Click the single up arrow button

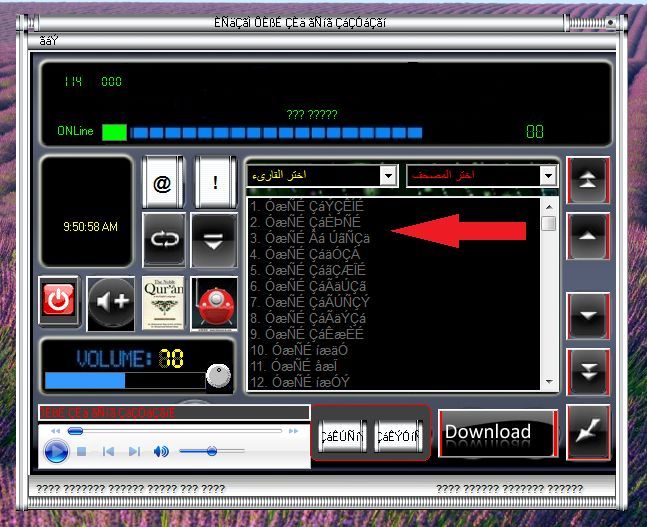point(586,236)
